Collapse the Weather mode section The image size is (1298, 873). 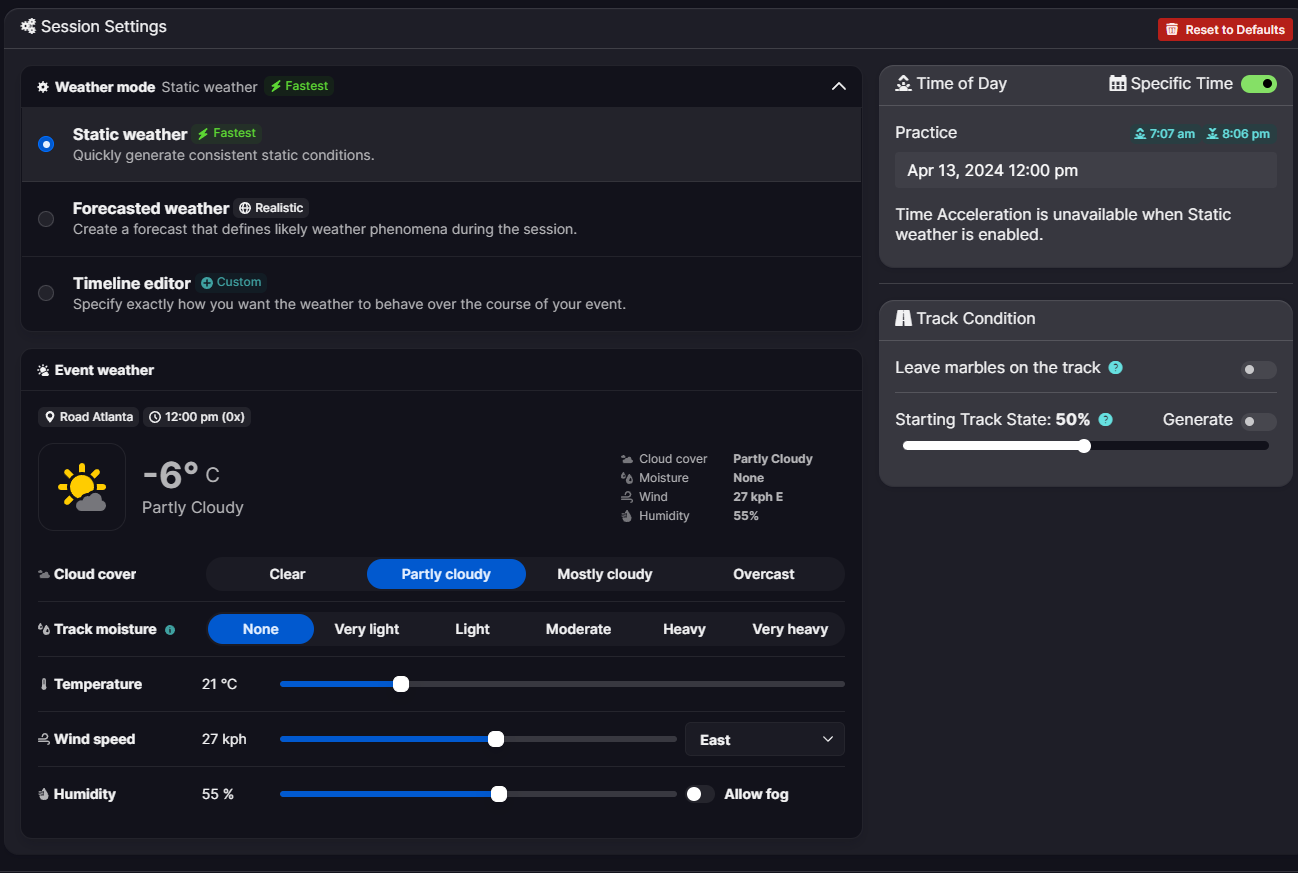coord(838,87)
